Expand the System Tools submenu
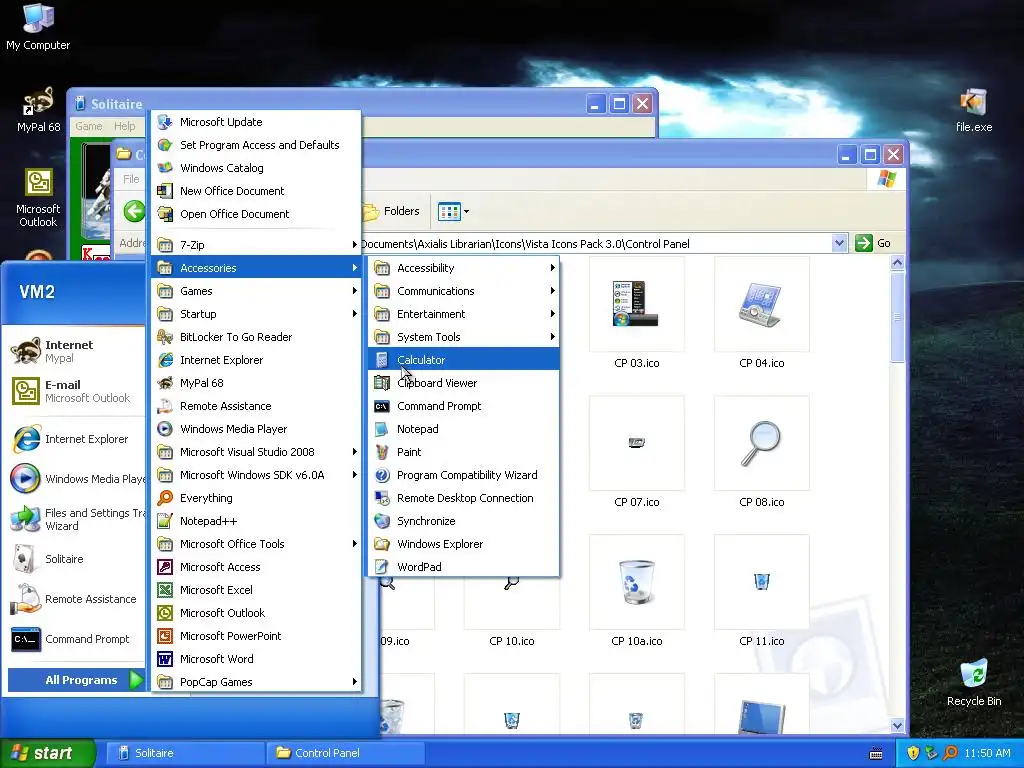 [464, 337]
